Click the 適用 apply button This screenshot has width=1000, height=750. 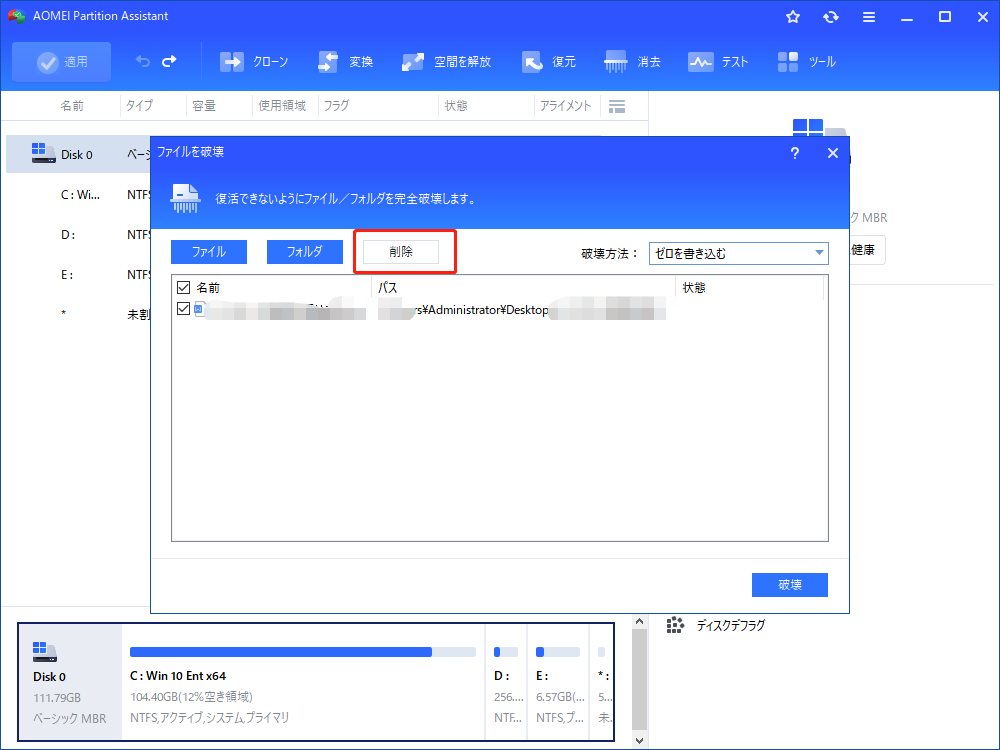coord(61,62)
